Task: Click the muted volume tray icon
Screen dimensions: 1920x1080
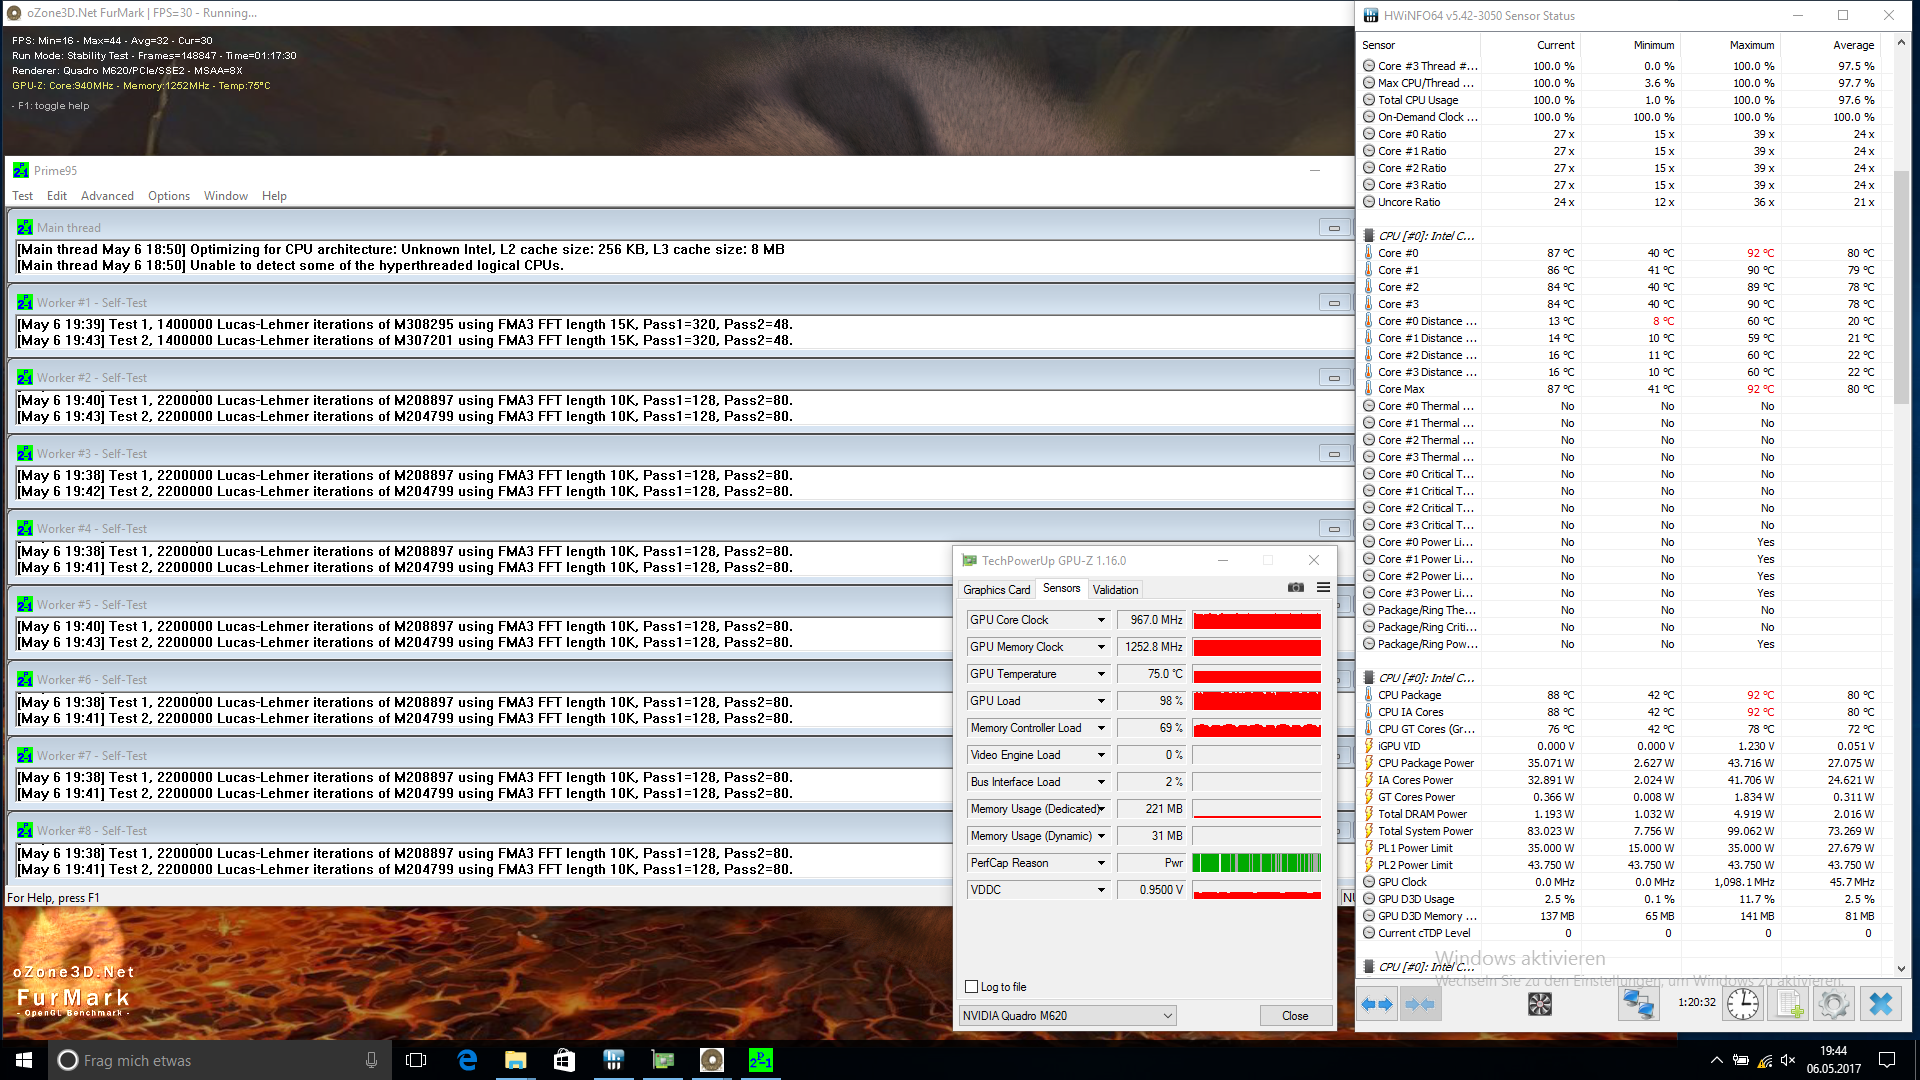Action: coord(1789,1060)
